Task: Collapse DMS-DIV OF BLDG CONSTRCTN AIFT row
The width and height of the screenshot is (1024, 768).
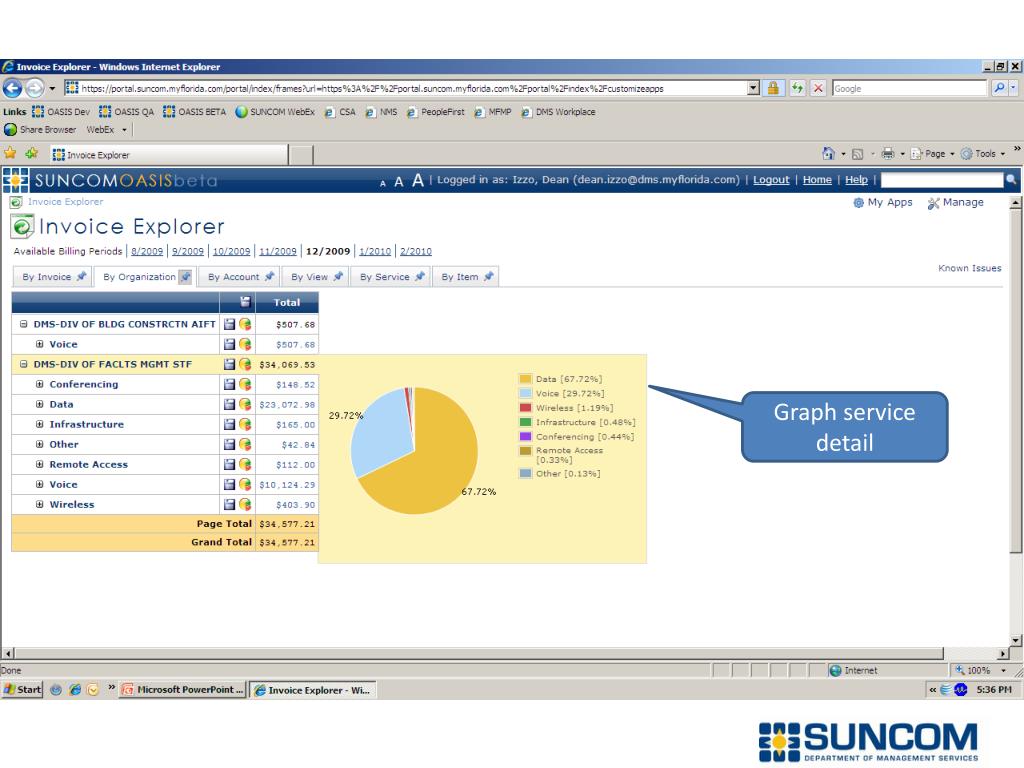Action: coord(24,324)
